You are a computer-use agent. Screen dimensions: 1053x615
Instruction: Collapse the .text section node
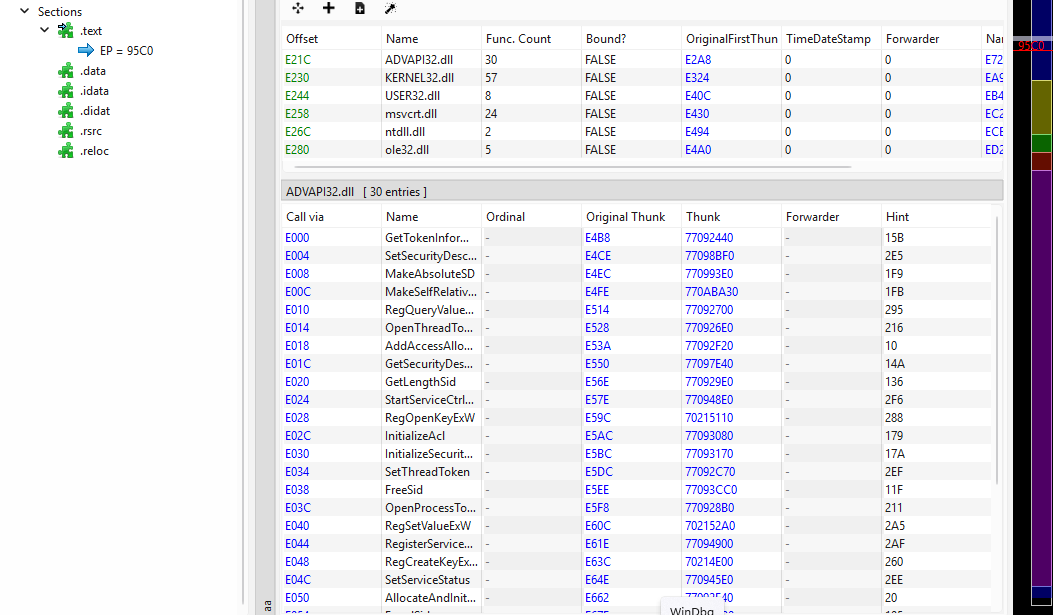[x=44, y=30]
